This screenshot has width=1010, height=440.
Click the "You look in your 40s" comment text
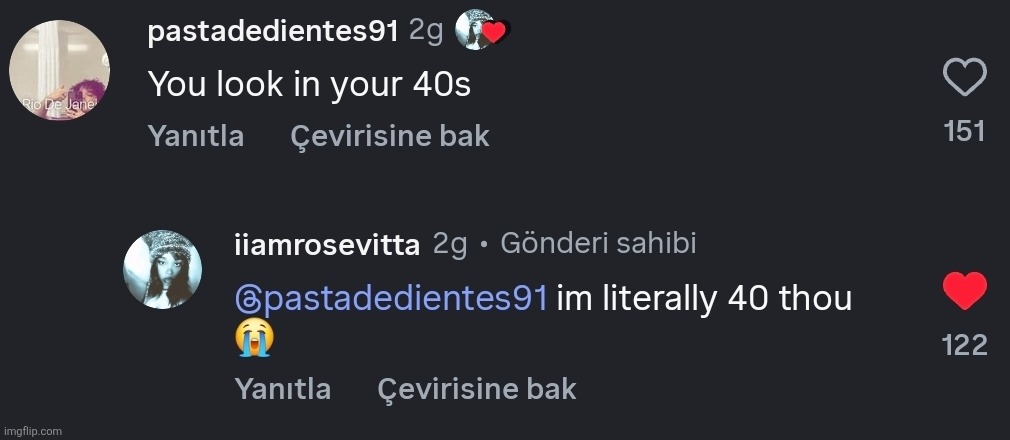tap(309, 85)
